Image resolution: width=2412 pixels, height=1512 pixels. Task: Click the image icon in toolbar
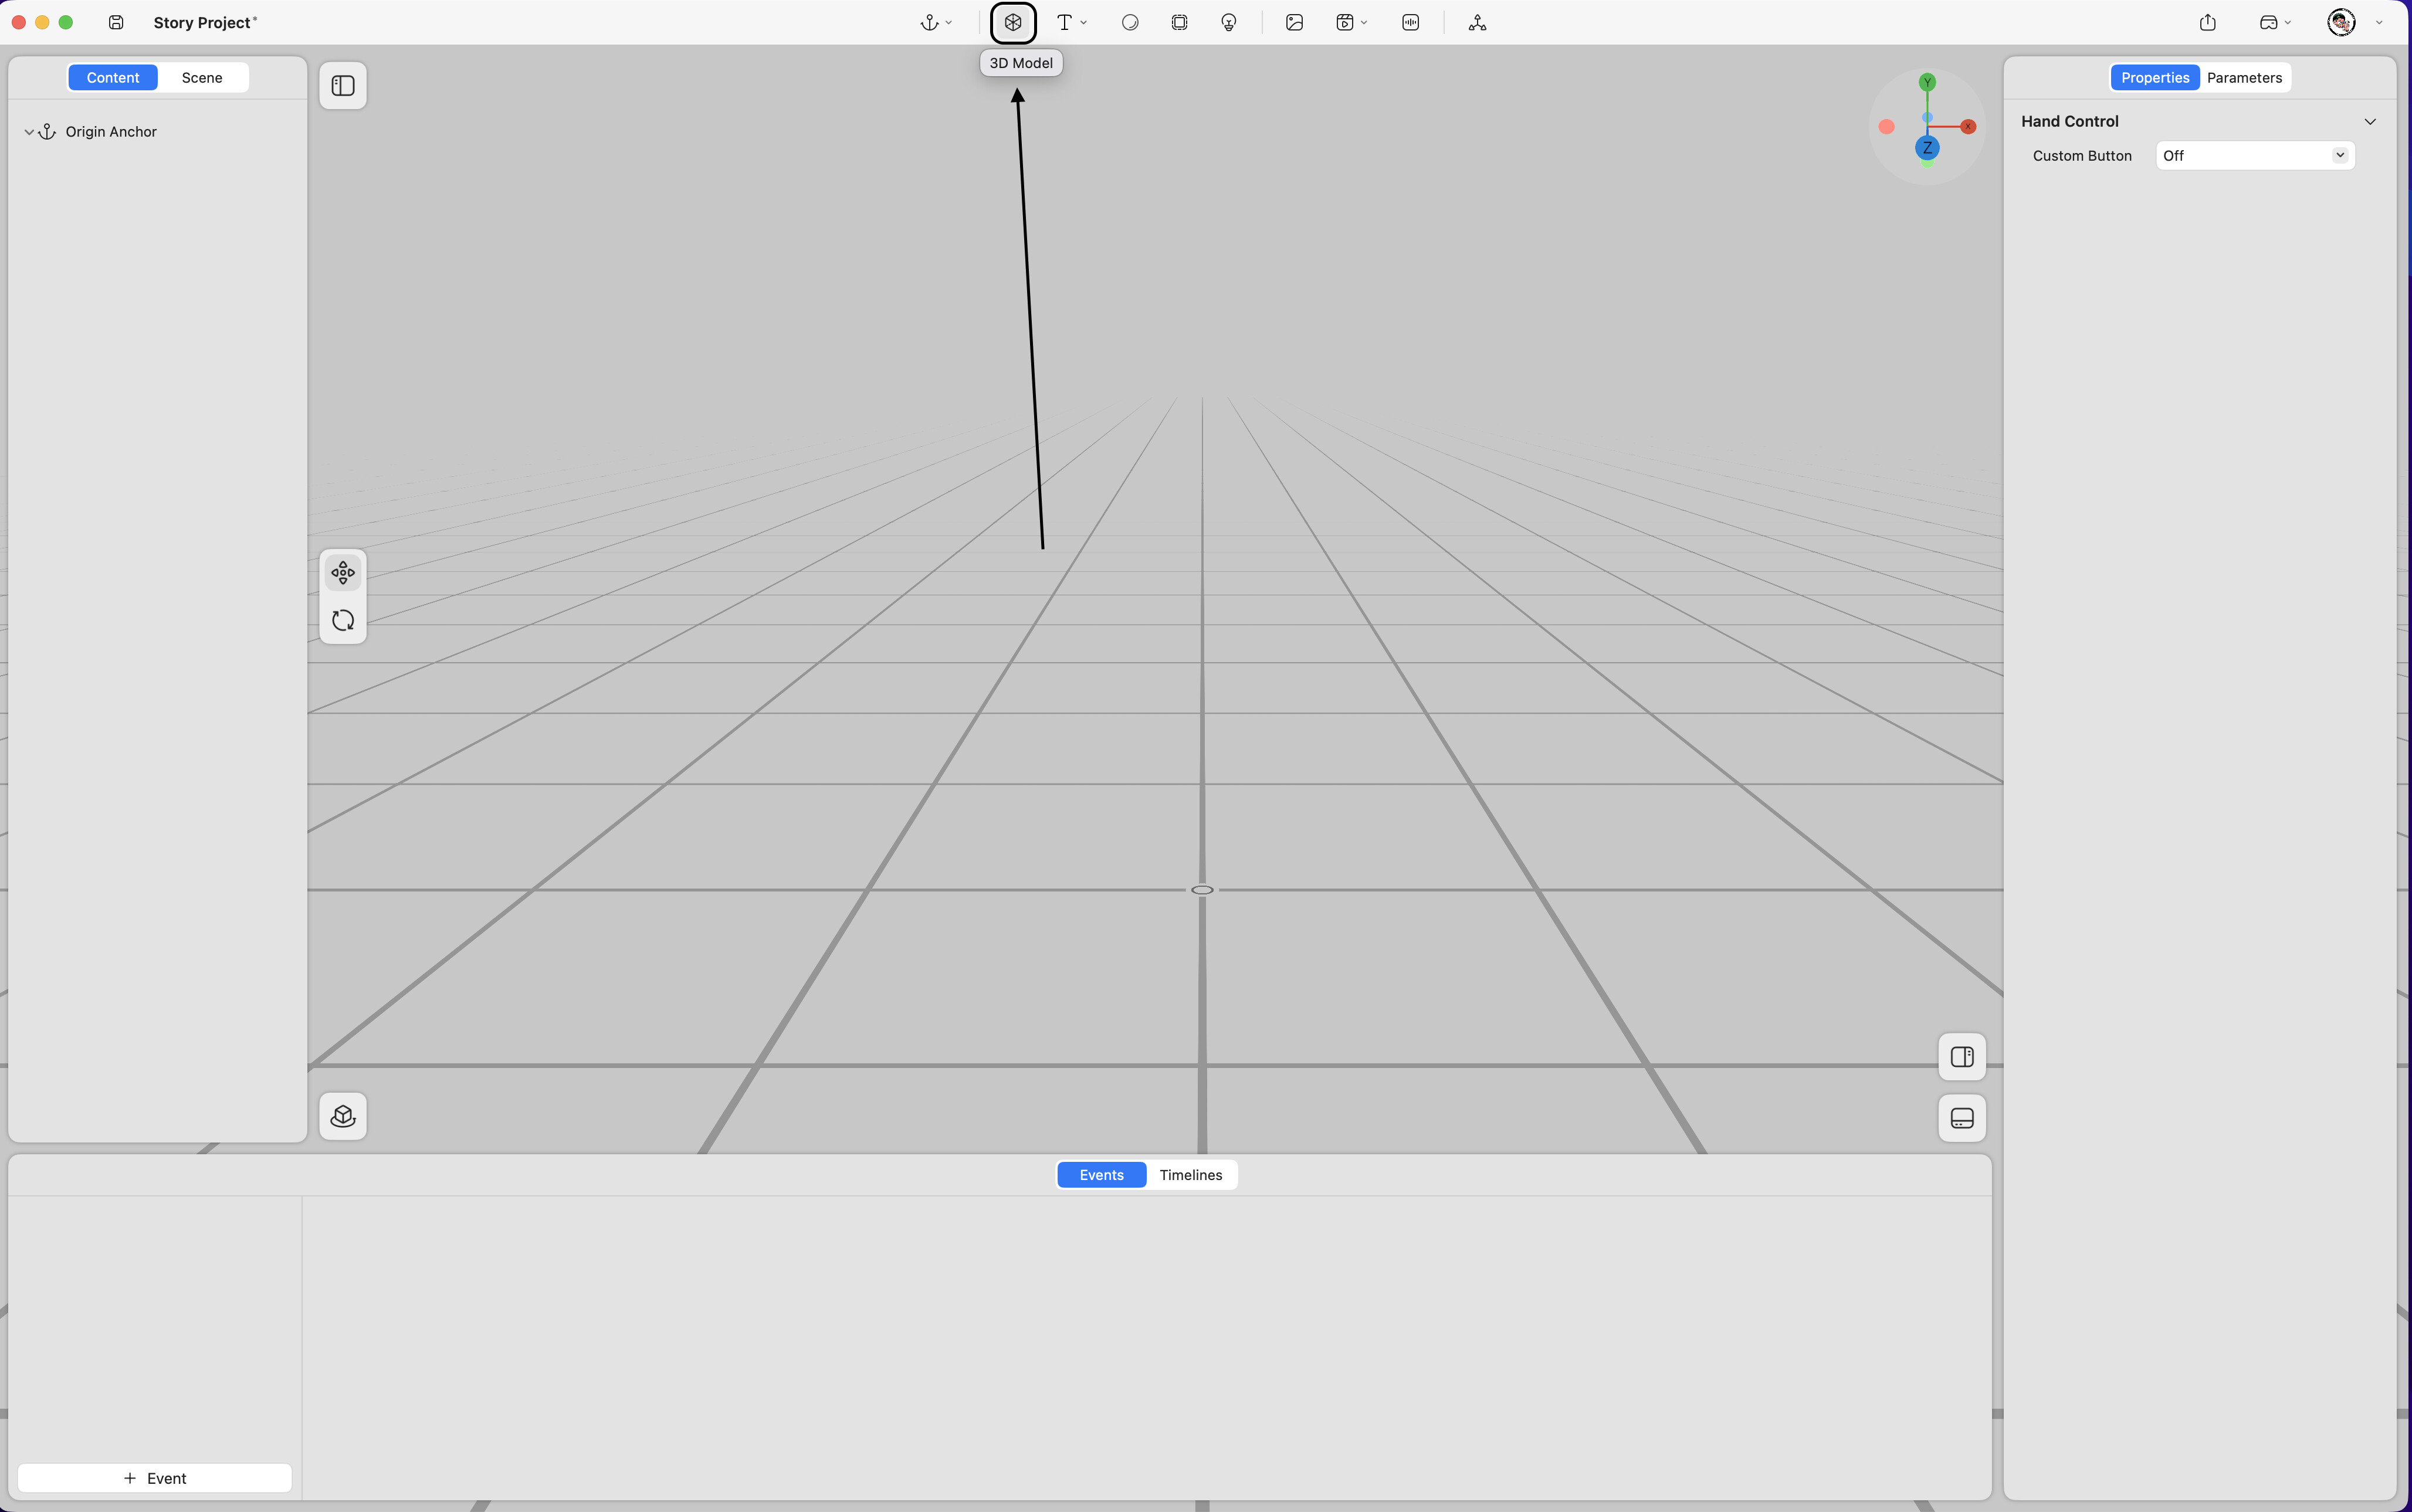1294,22
